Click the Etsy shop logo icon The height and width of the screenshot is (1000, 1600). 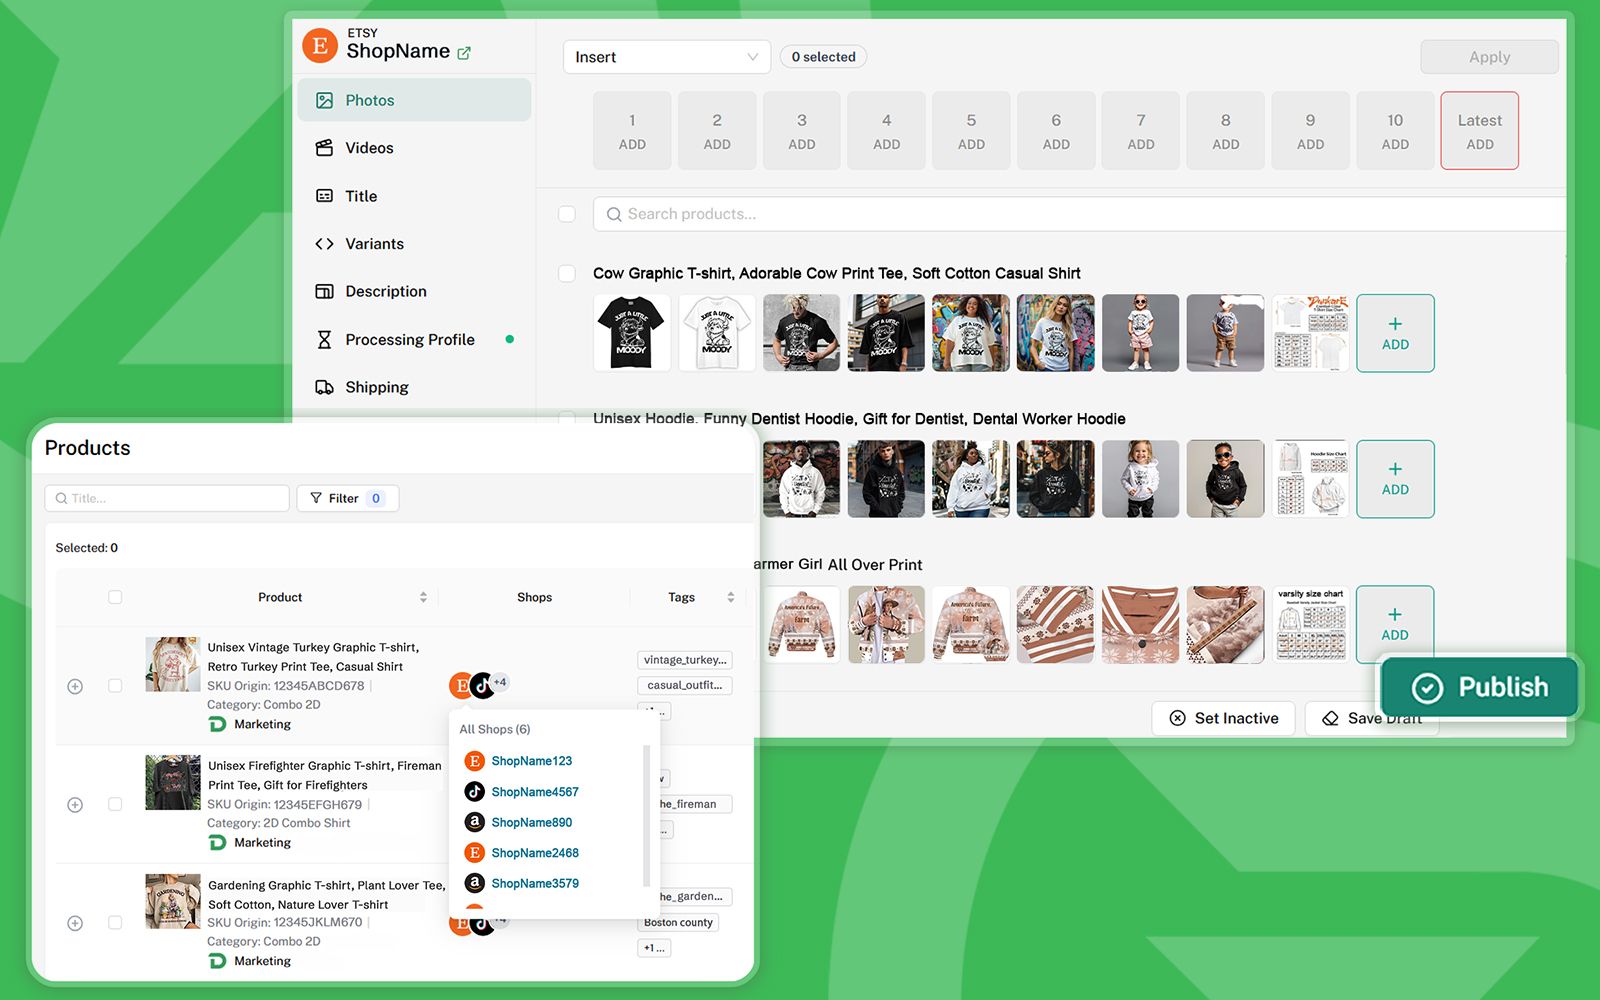(320, 45)
